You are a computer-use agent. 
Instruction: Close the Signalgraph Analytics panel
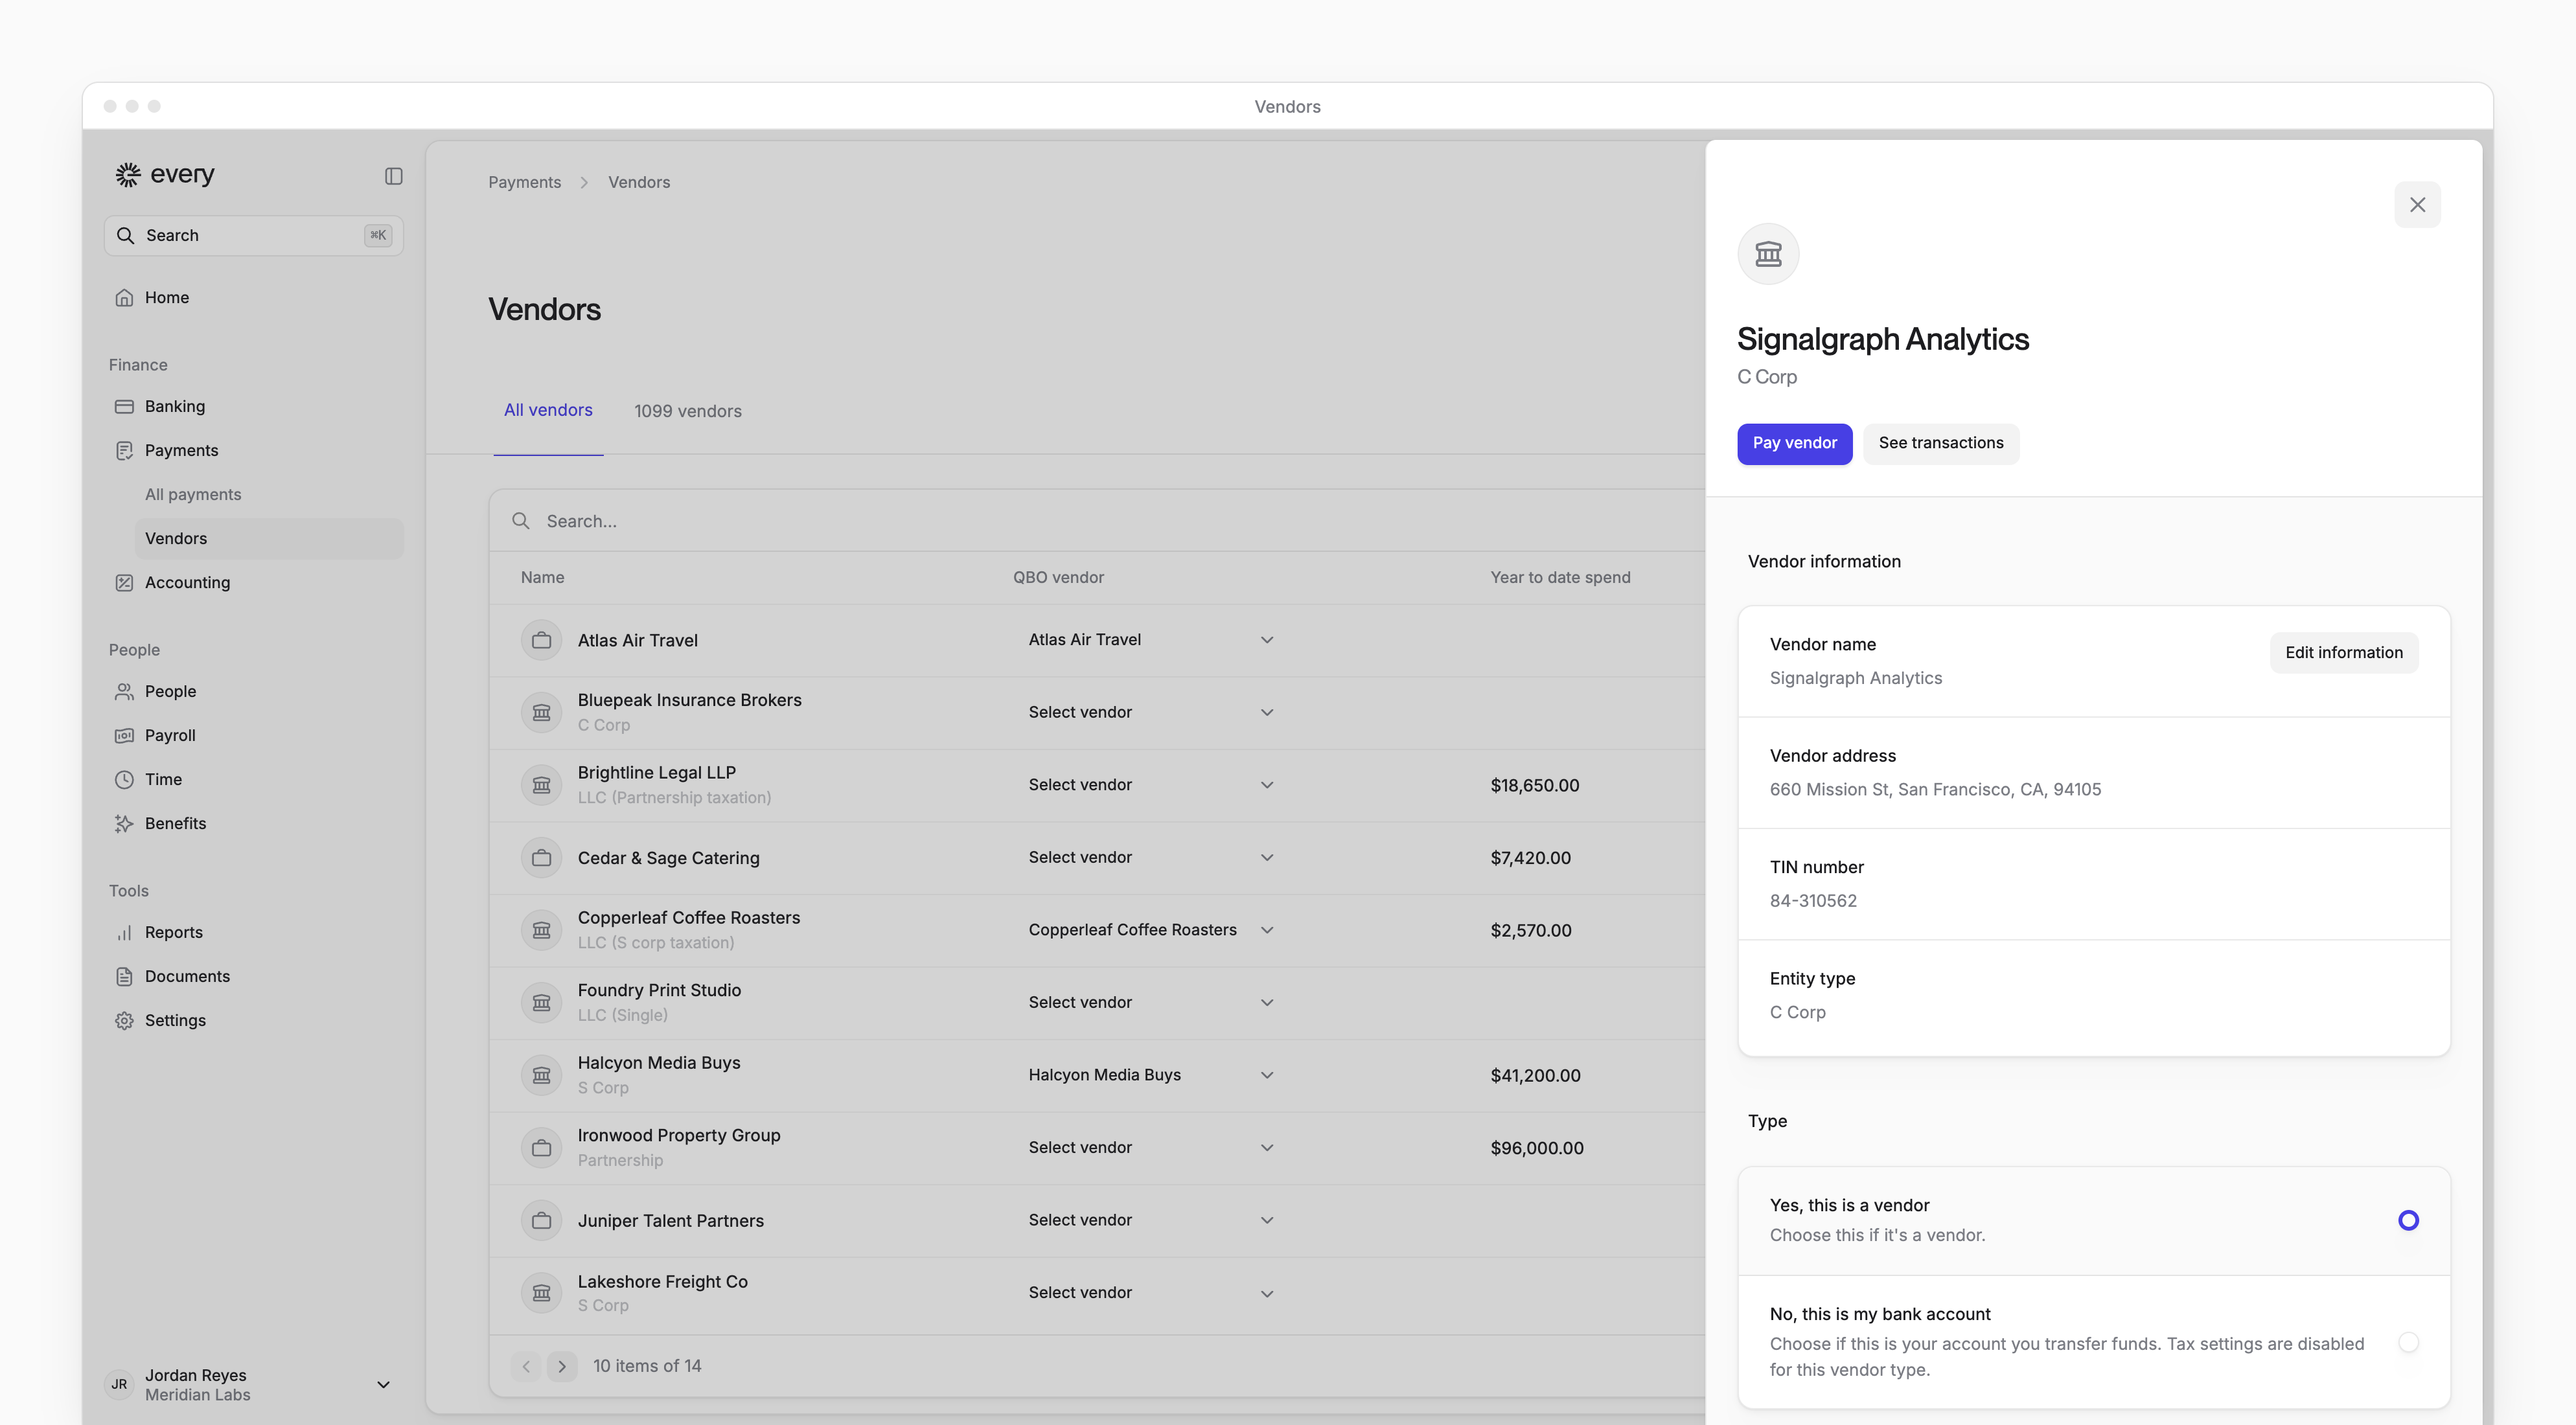(x=2417, y=205)
